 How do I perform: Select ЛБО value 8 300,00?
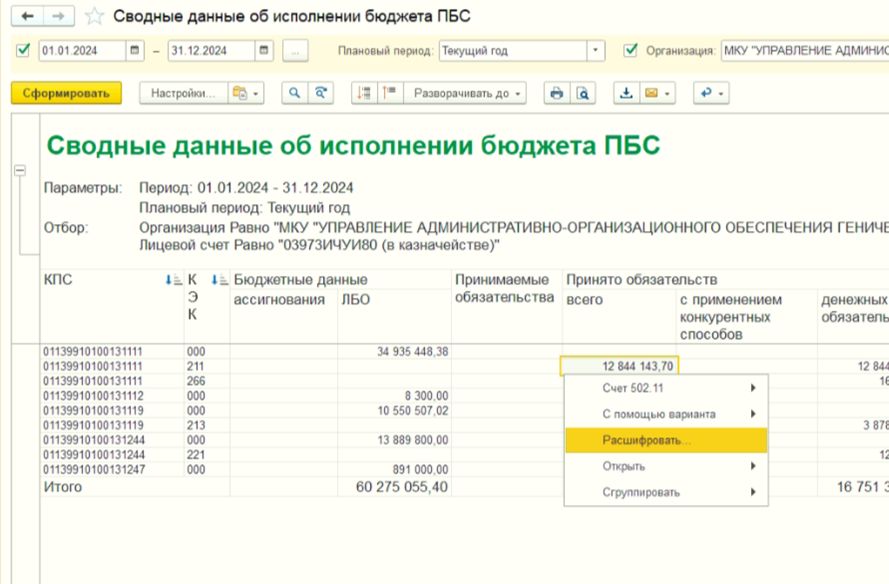pos(395,396)
